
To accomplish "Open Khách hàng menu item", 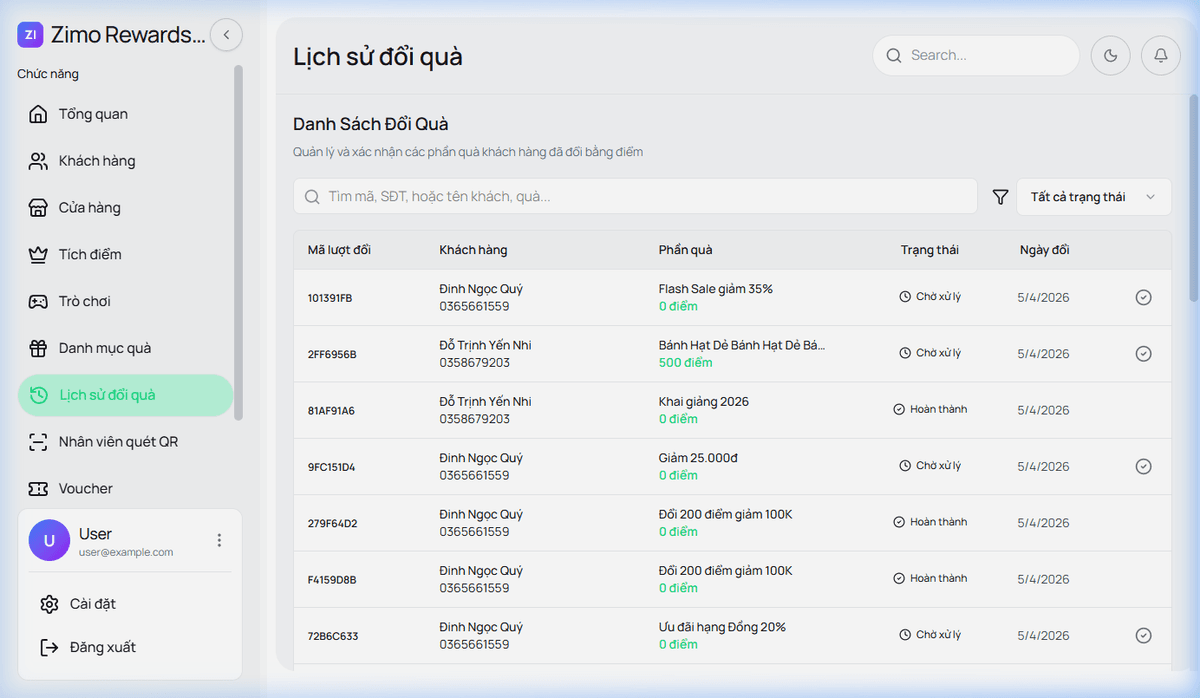I will 96,161.
